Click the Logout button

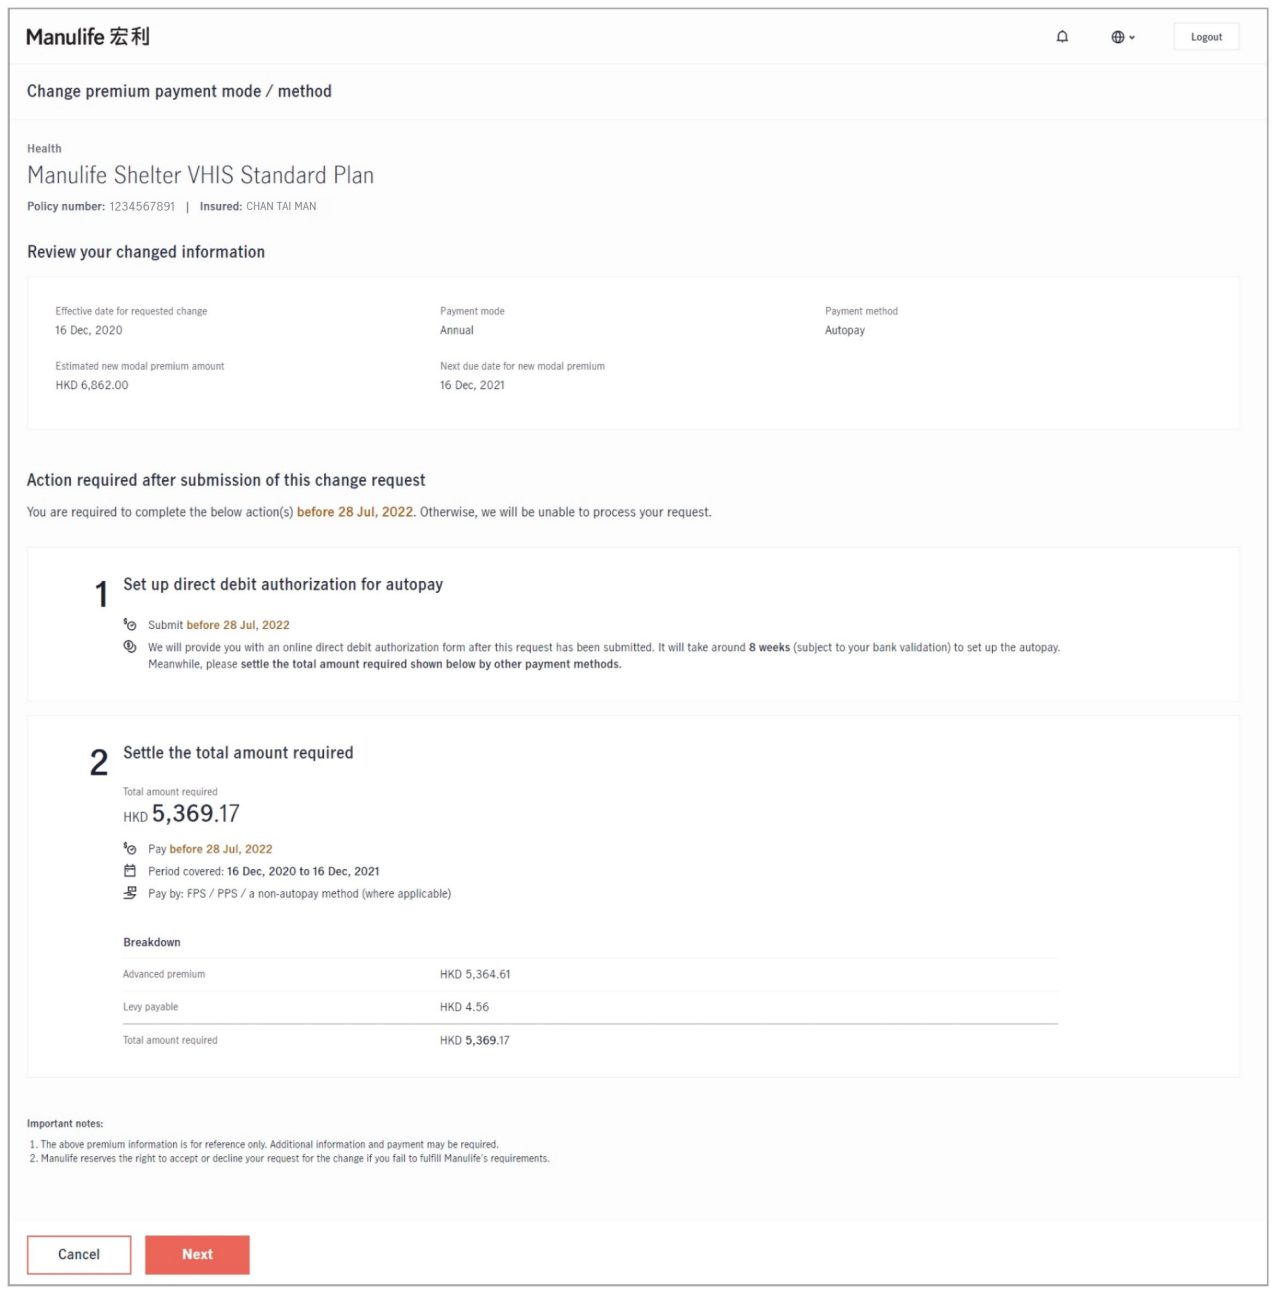pos(1206,37)
